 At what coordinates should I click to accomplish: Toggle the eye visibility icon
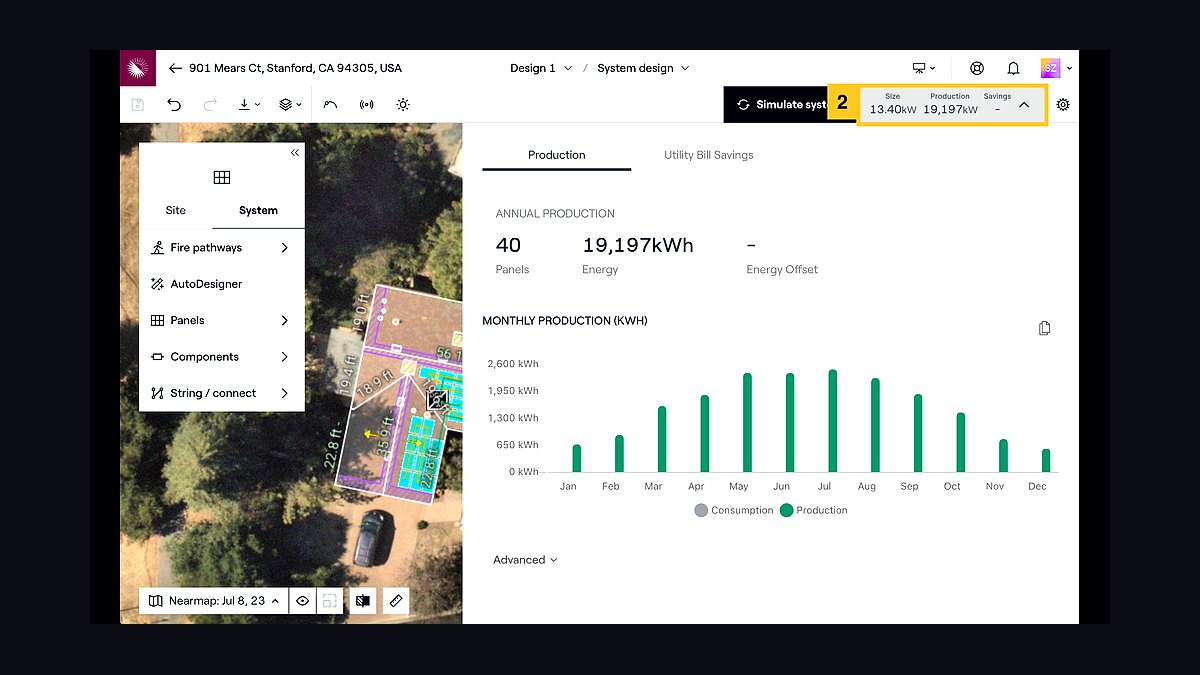[x=302, y=601]
